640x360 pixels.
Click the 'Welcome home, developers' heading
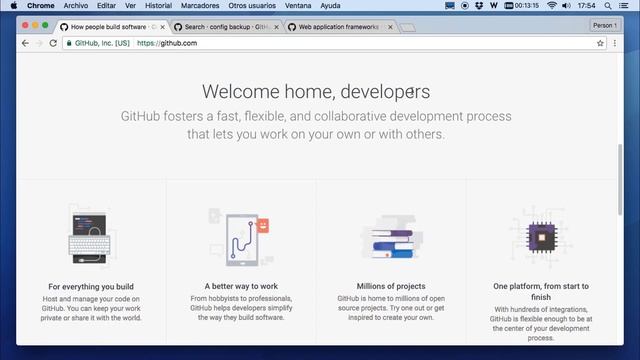[x=316, y=91]
